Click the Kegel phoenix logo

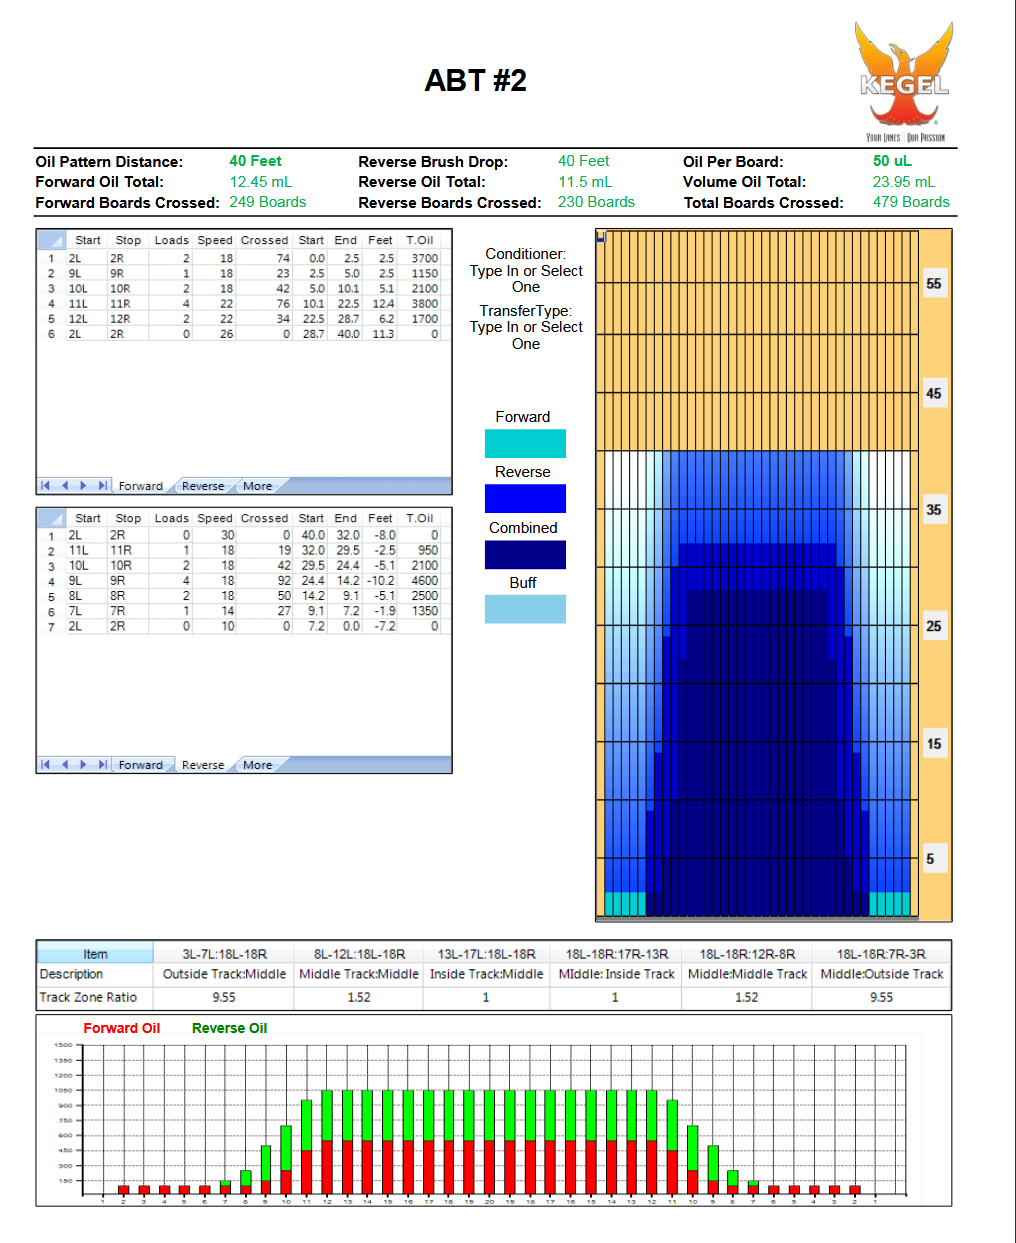[x=903, y=80]
